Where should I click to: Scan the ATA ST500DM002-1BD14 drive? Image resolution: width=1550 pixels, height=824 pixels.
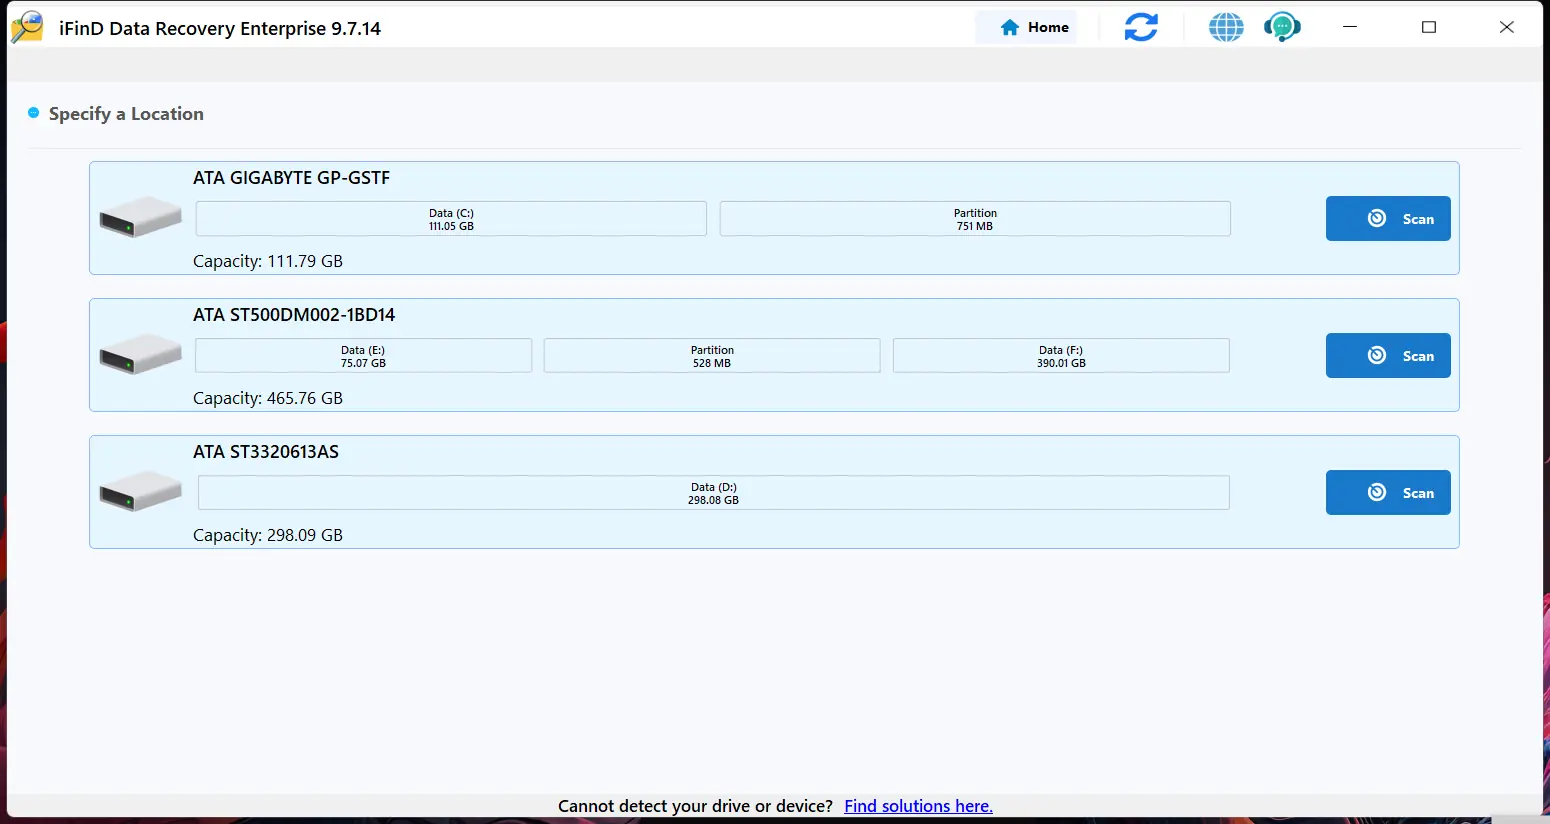point(1388,356)
